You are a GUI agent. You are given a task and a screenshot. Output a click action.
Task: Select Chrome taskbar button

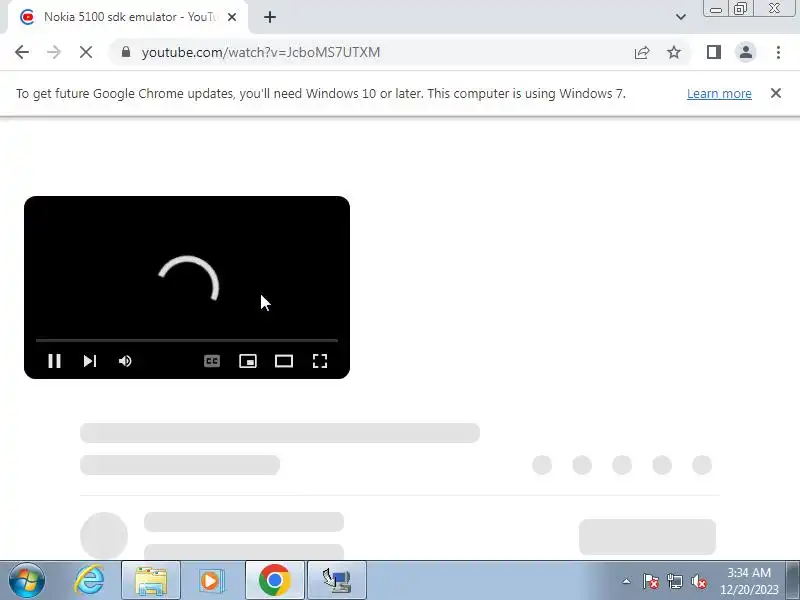[x=274, y=580]
